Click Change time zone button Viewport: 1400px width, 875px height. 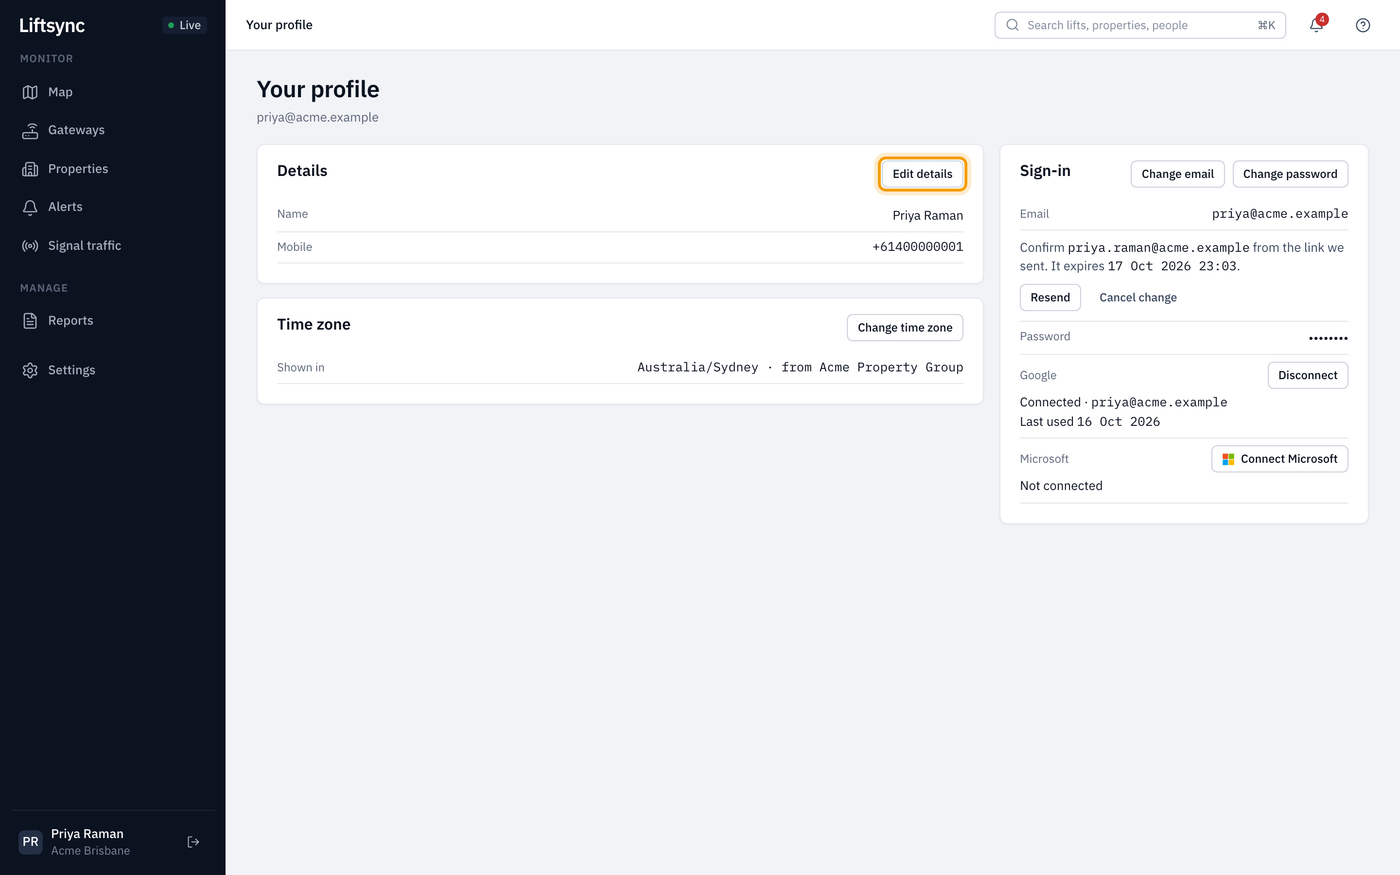905,328
